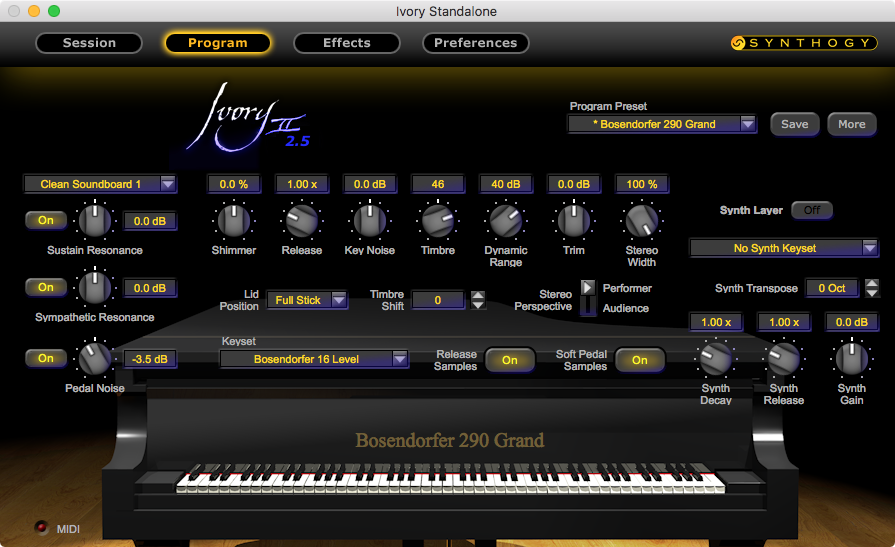895x547 pixels.
Task: Click the Sustain Resonance knob
Action: pyautogui.click(x=95, y=220)
